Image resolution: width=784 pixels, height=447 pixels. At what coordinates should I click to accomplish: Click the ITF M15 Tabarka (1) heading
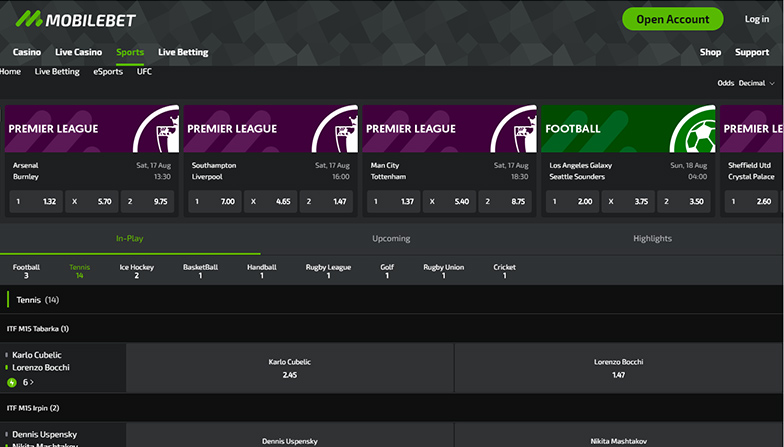[38, 328]
